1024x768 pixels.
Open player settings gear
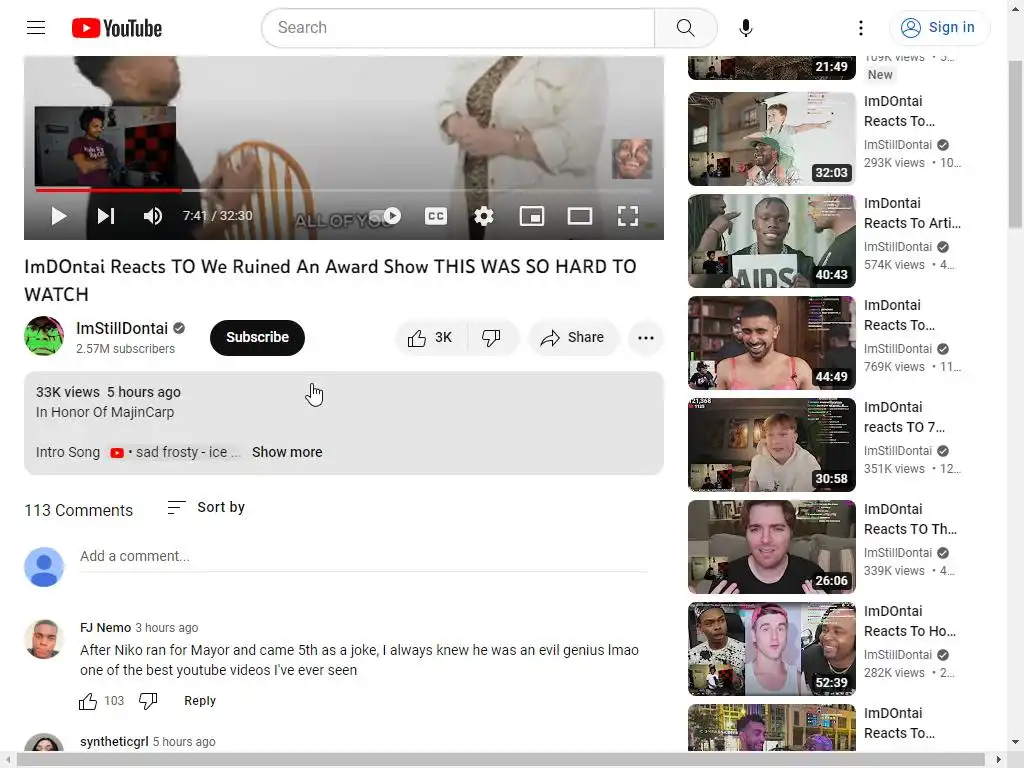[483, 216]
